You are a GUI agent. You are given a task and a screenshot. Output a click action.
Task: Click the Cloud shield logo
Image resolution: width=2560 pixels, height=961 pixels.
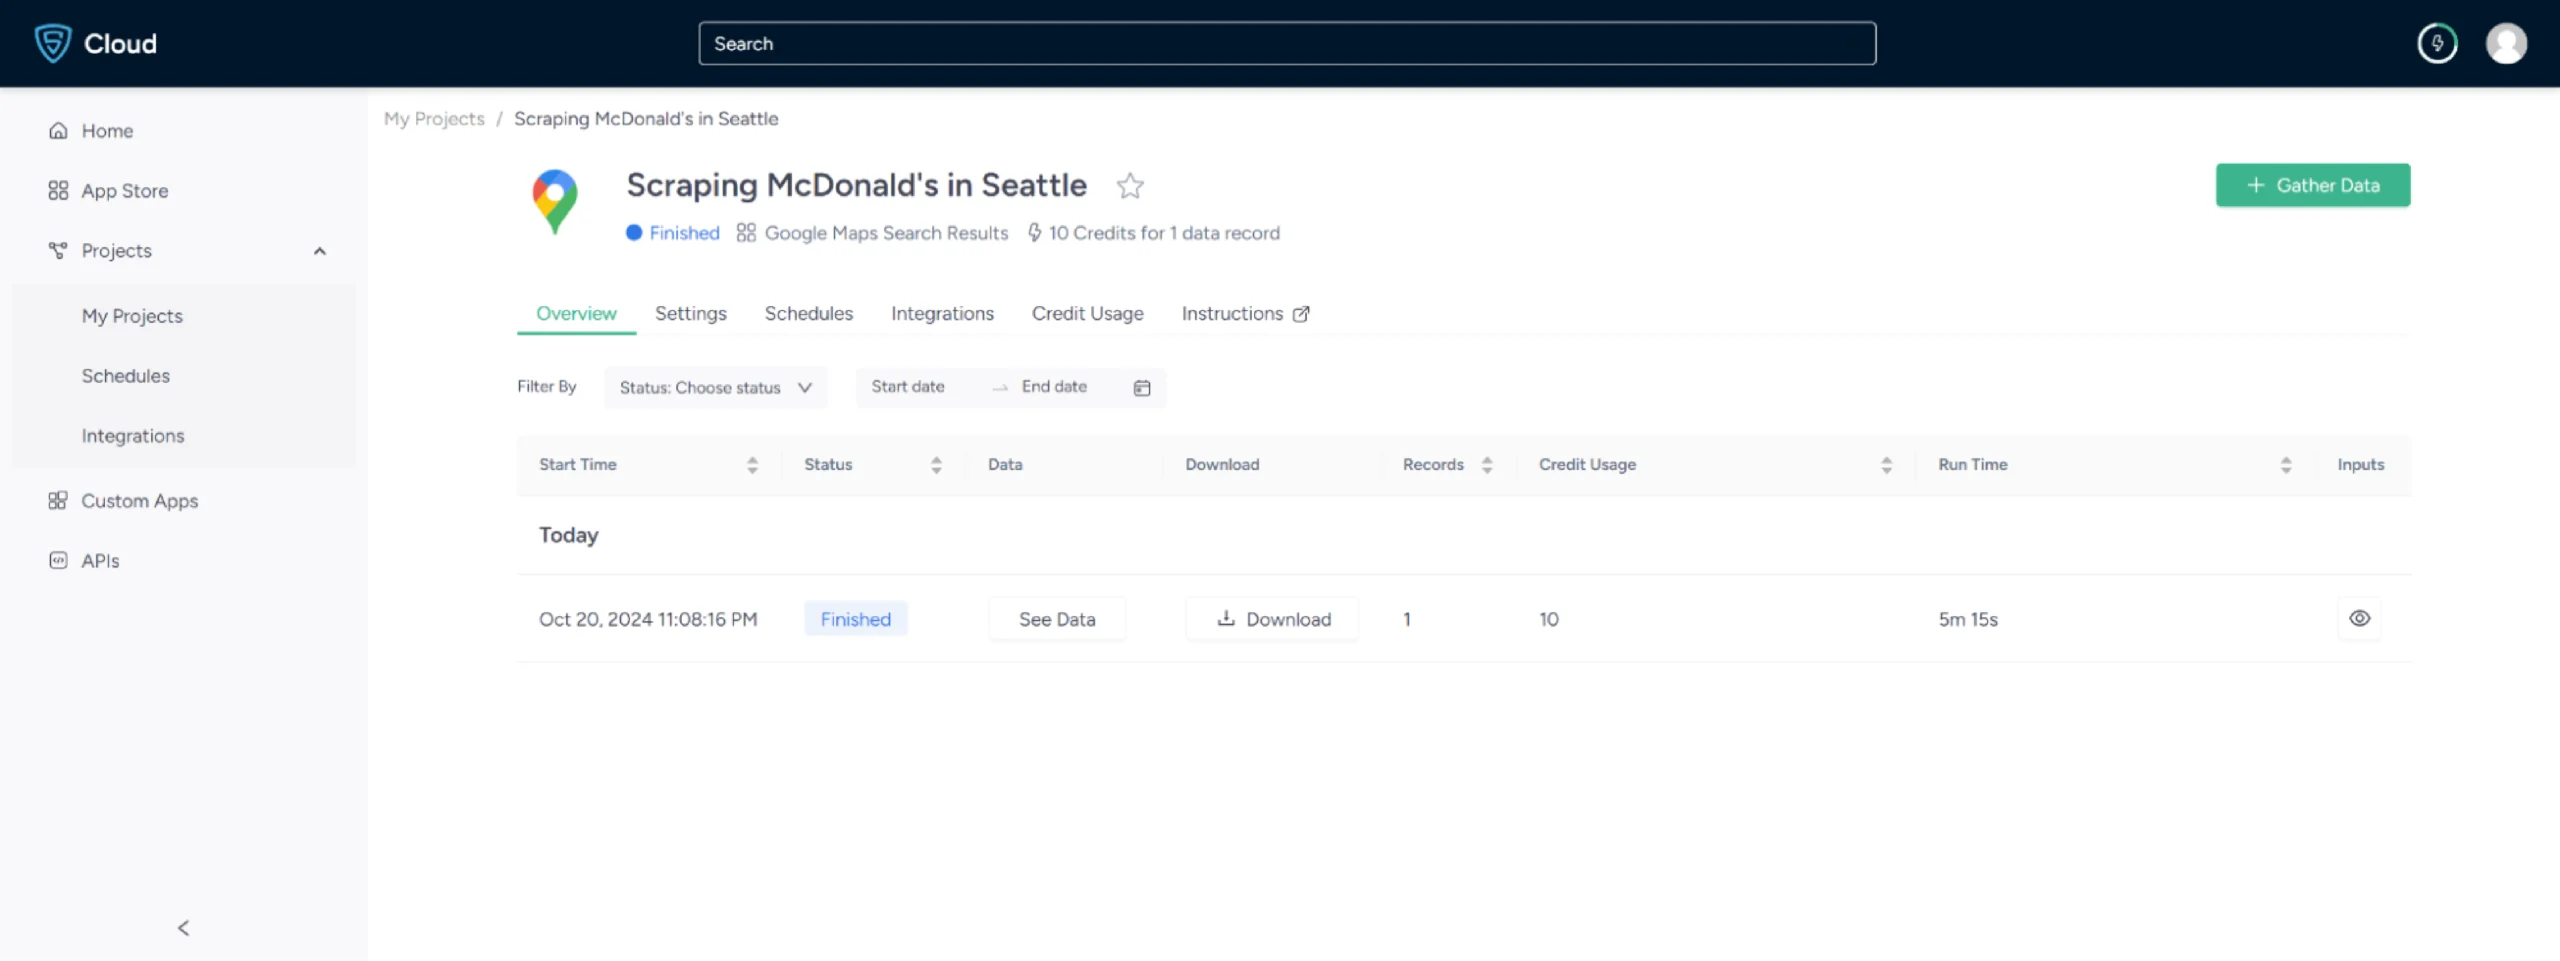53,43
